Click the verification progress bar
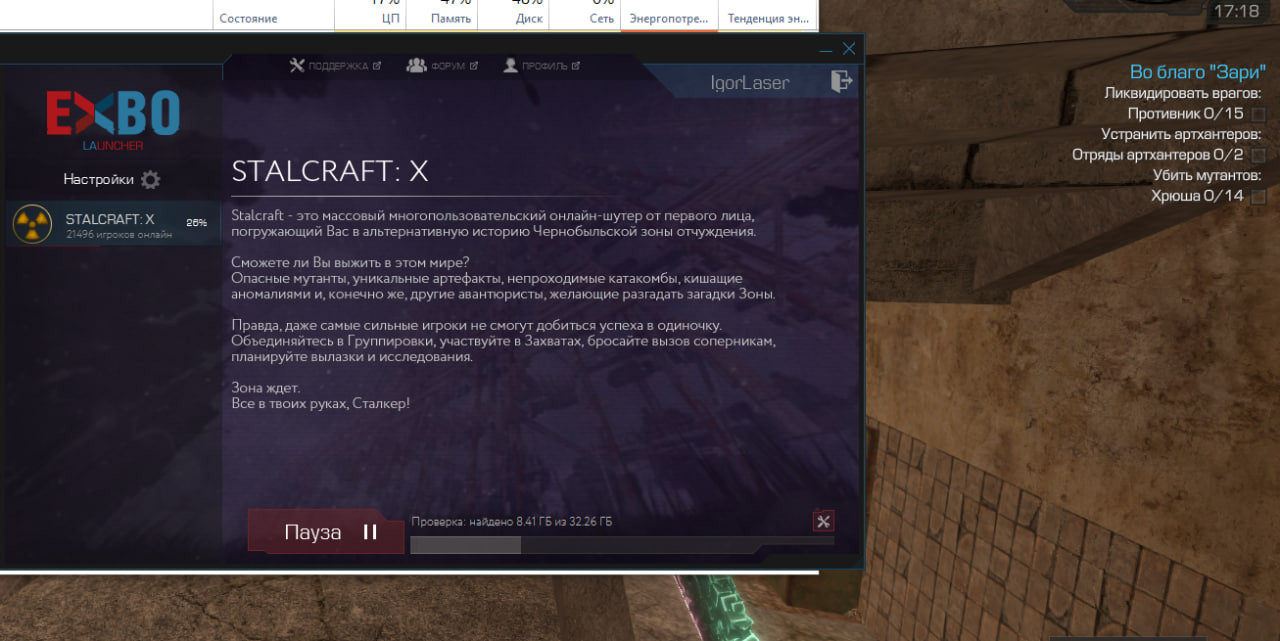The width and height of the screenshot is (1280, 641). [x=622, y=545]
